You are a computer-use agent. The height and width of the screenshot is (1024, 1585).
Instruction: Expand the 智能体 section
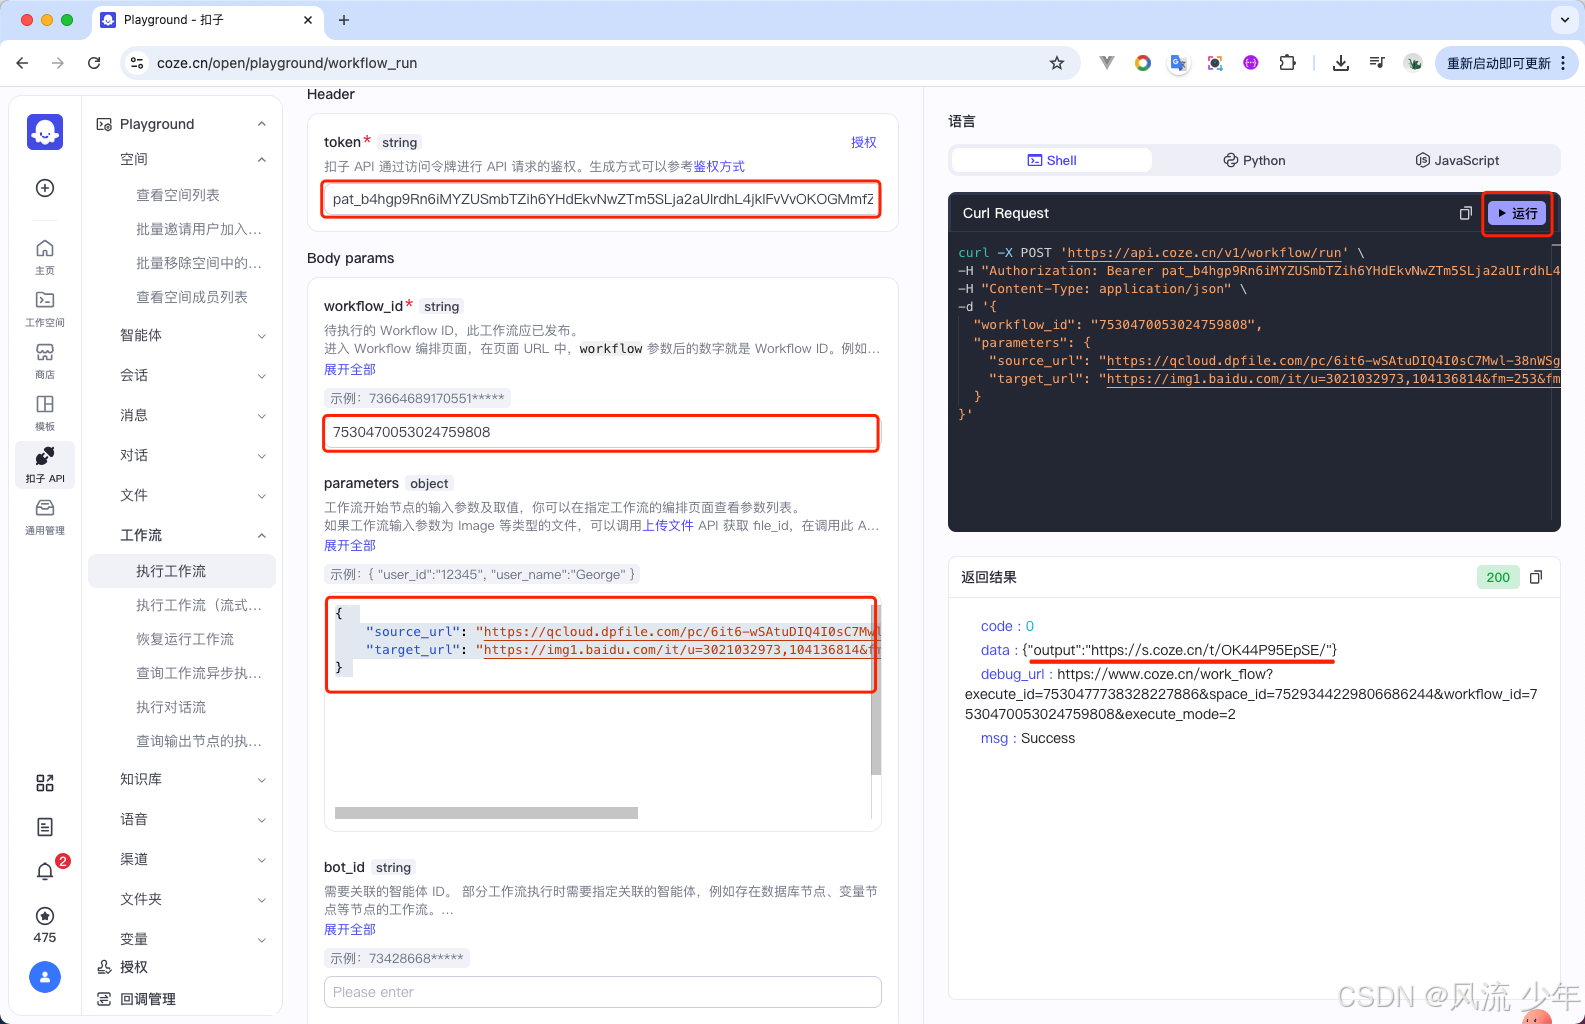point(261,336)
